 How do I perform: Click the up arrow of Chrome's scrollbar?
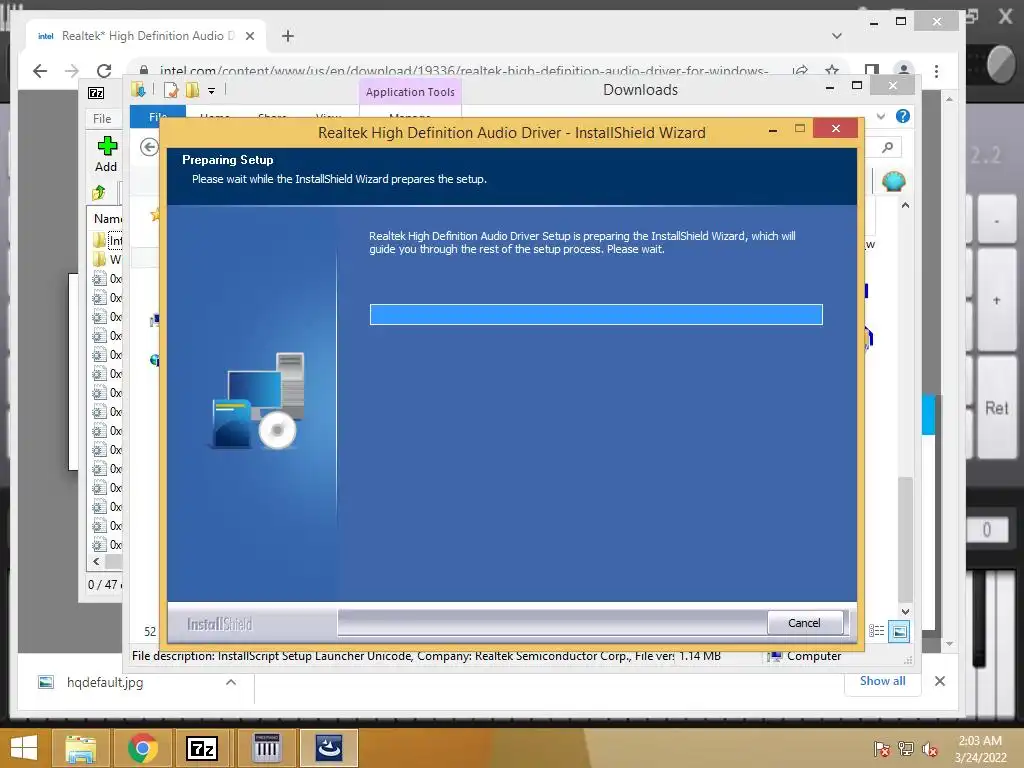coord(950,99)
